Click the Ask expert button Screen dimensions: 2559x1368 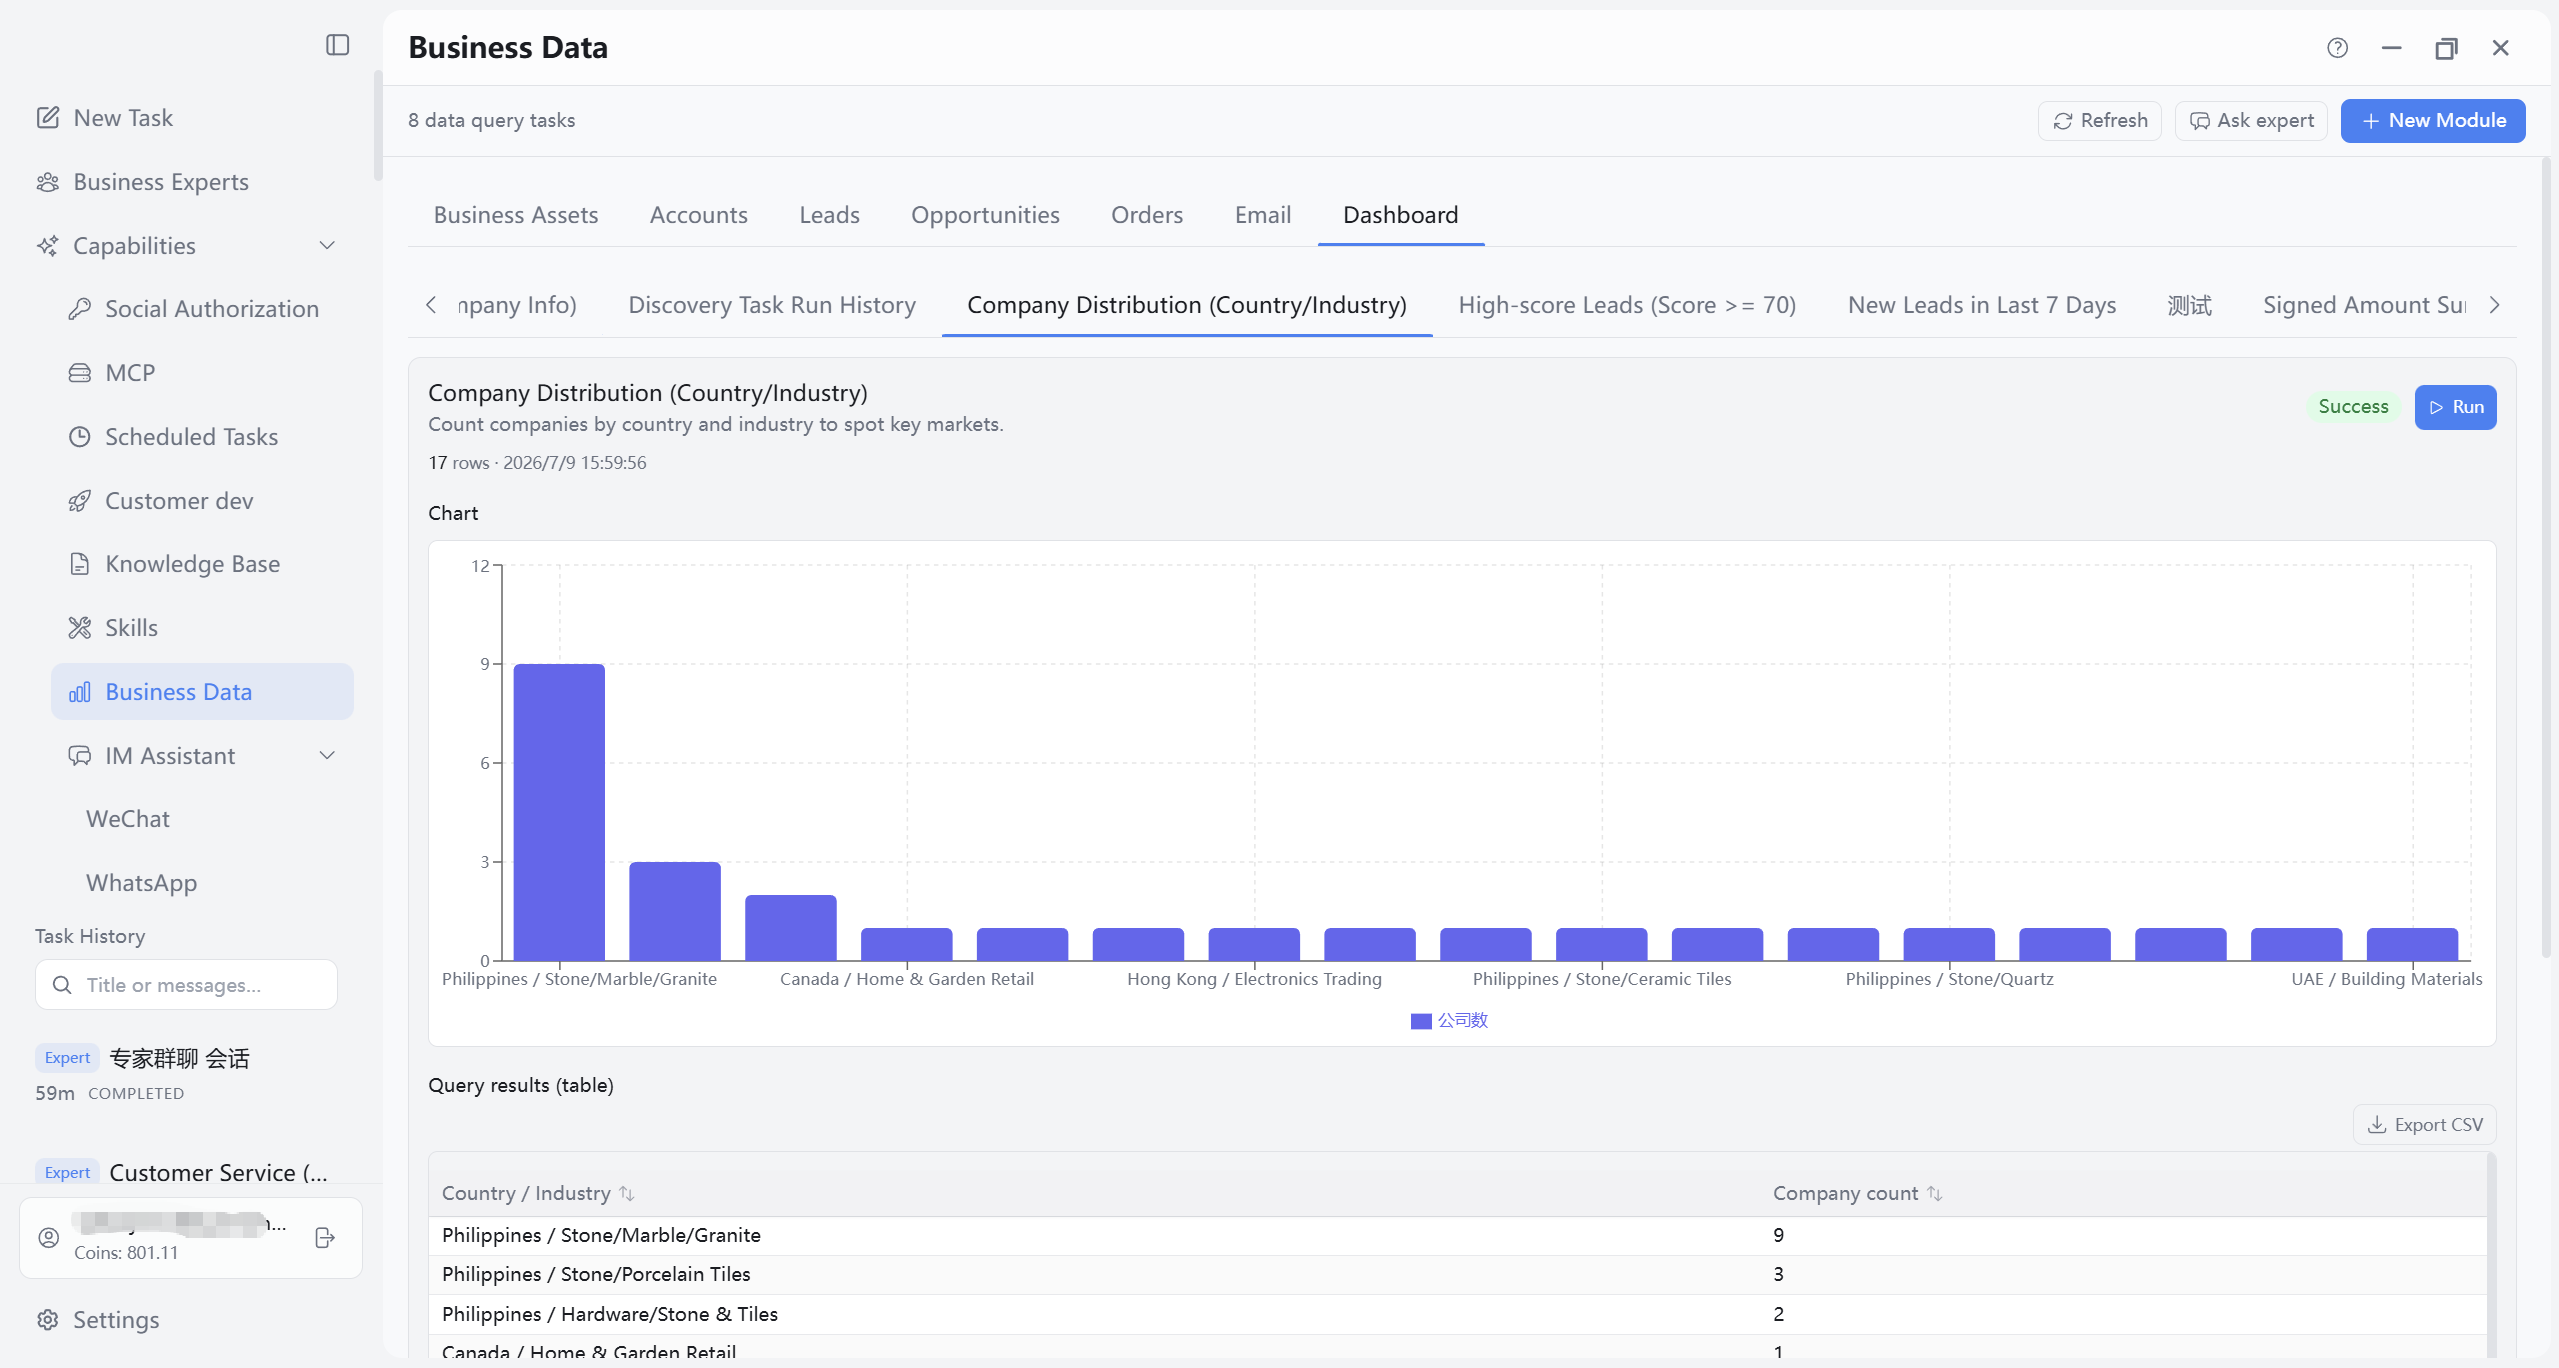point(2252,121)
